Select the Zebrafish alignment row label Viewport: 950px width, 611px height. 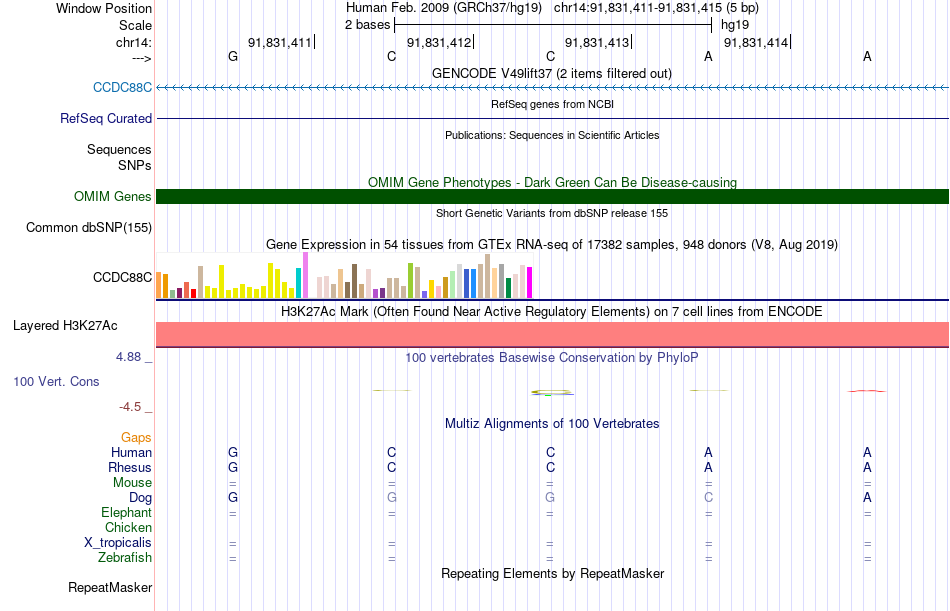point(125,557)
